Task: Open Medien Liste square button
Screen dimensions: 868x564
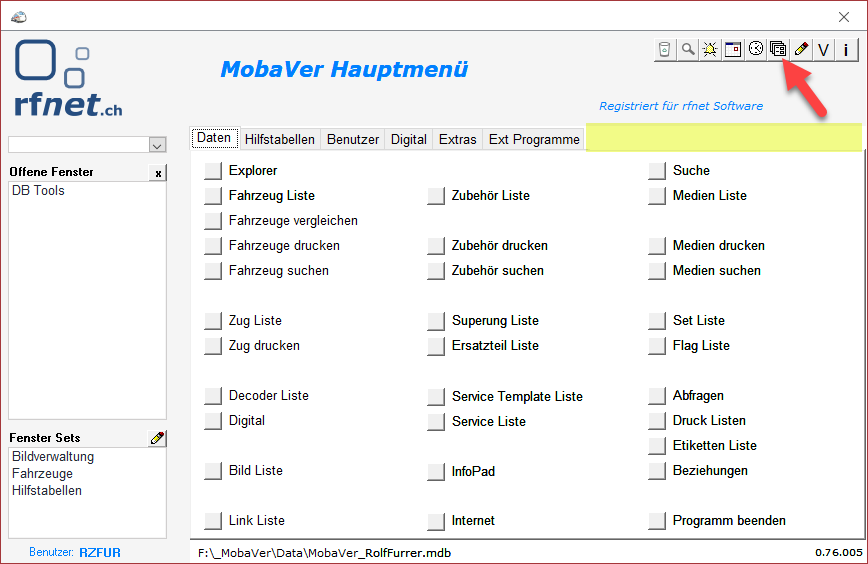Action: click(x=657, y=196)
